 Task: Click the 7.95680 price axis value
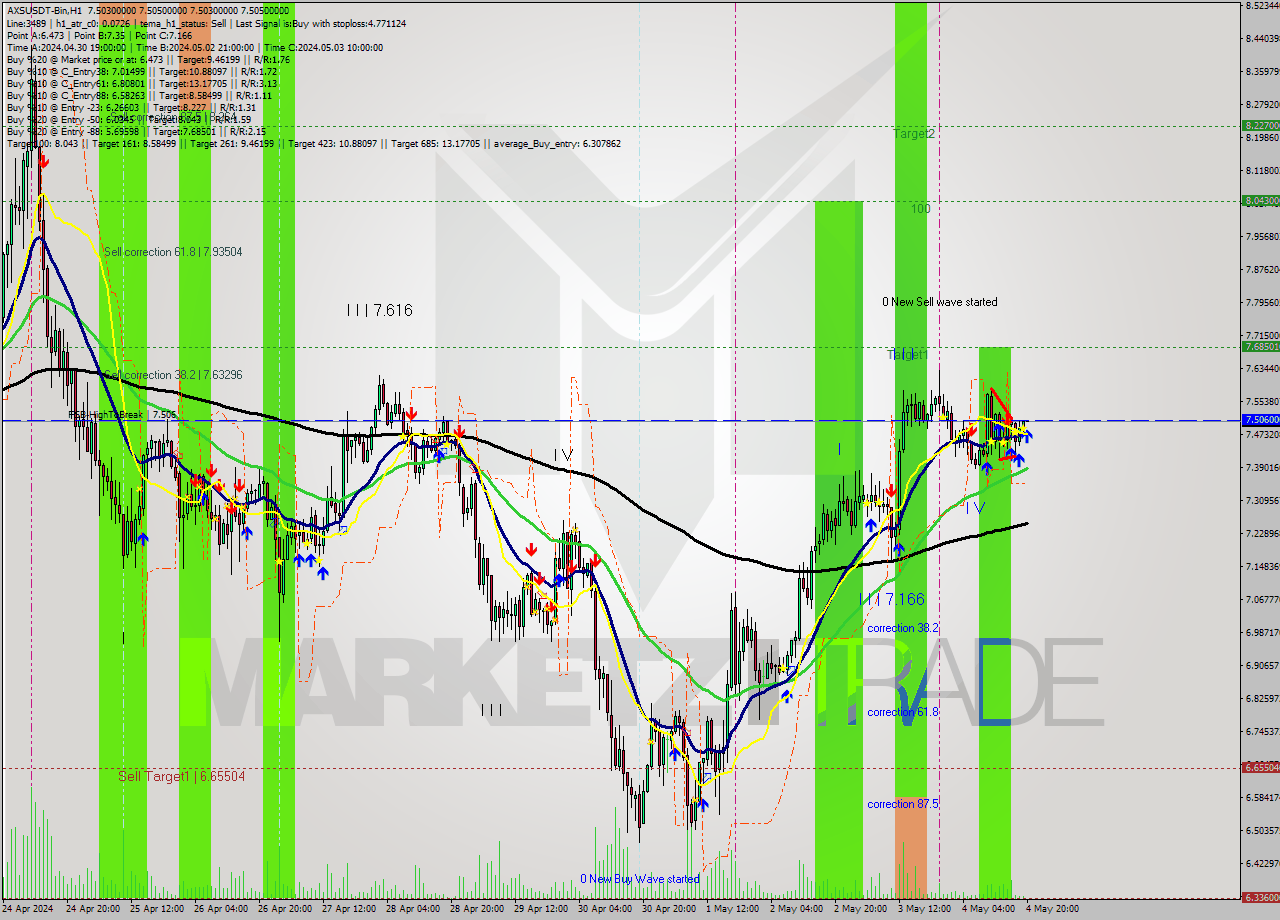click(x=1262, y=237)
